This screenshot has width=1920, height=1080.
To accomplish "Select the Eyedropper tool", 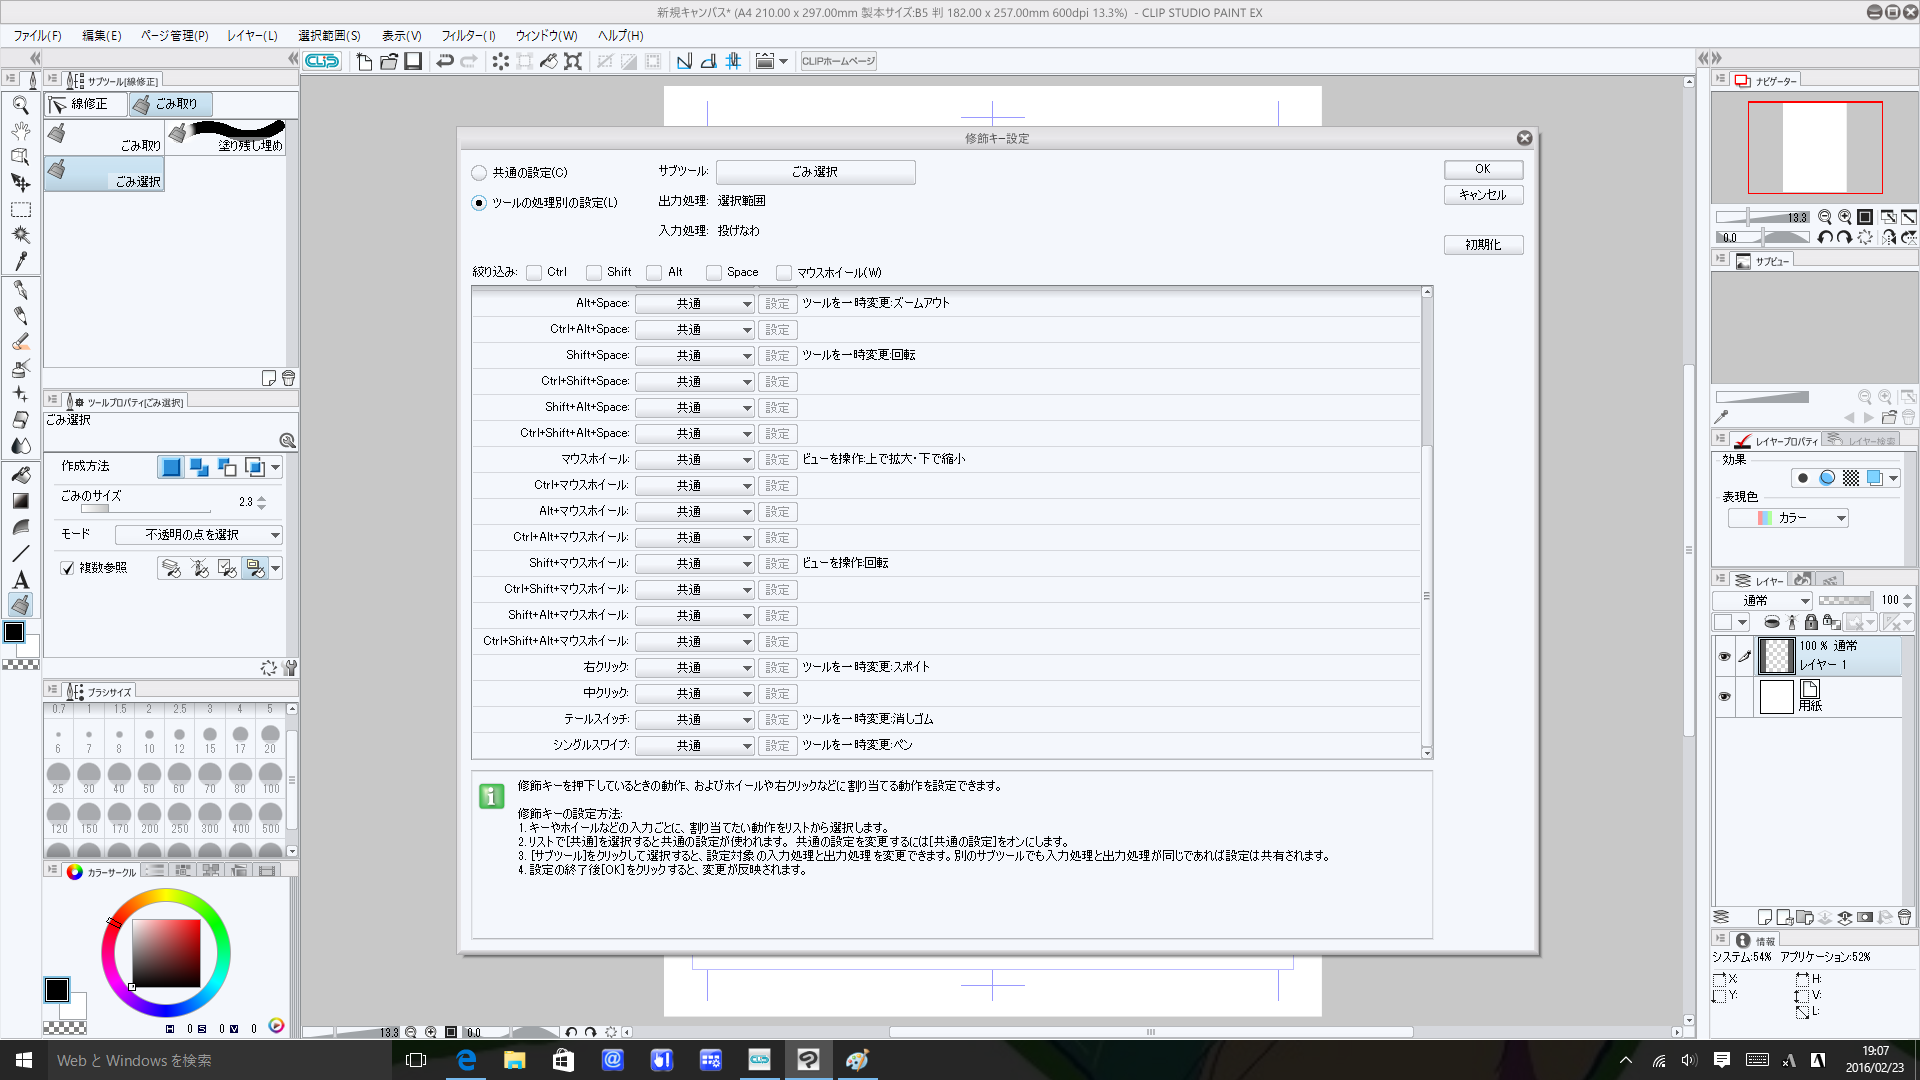I will tap(20, 261).
